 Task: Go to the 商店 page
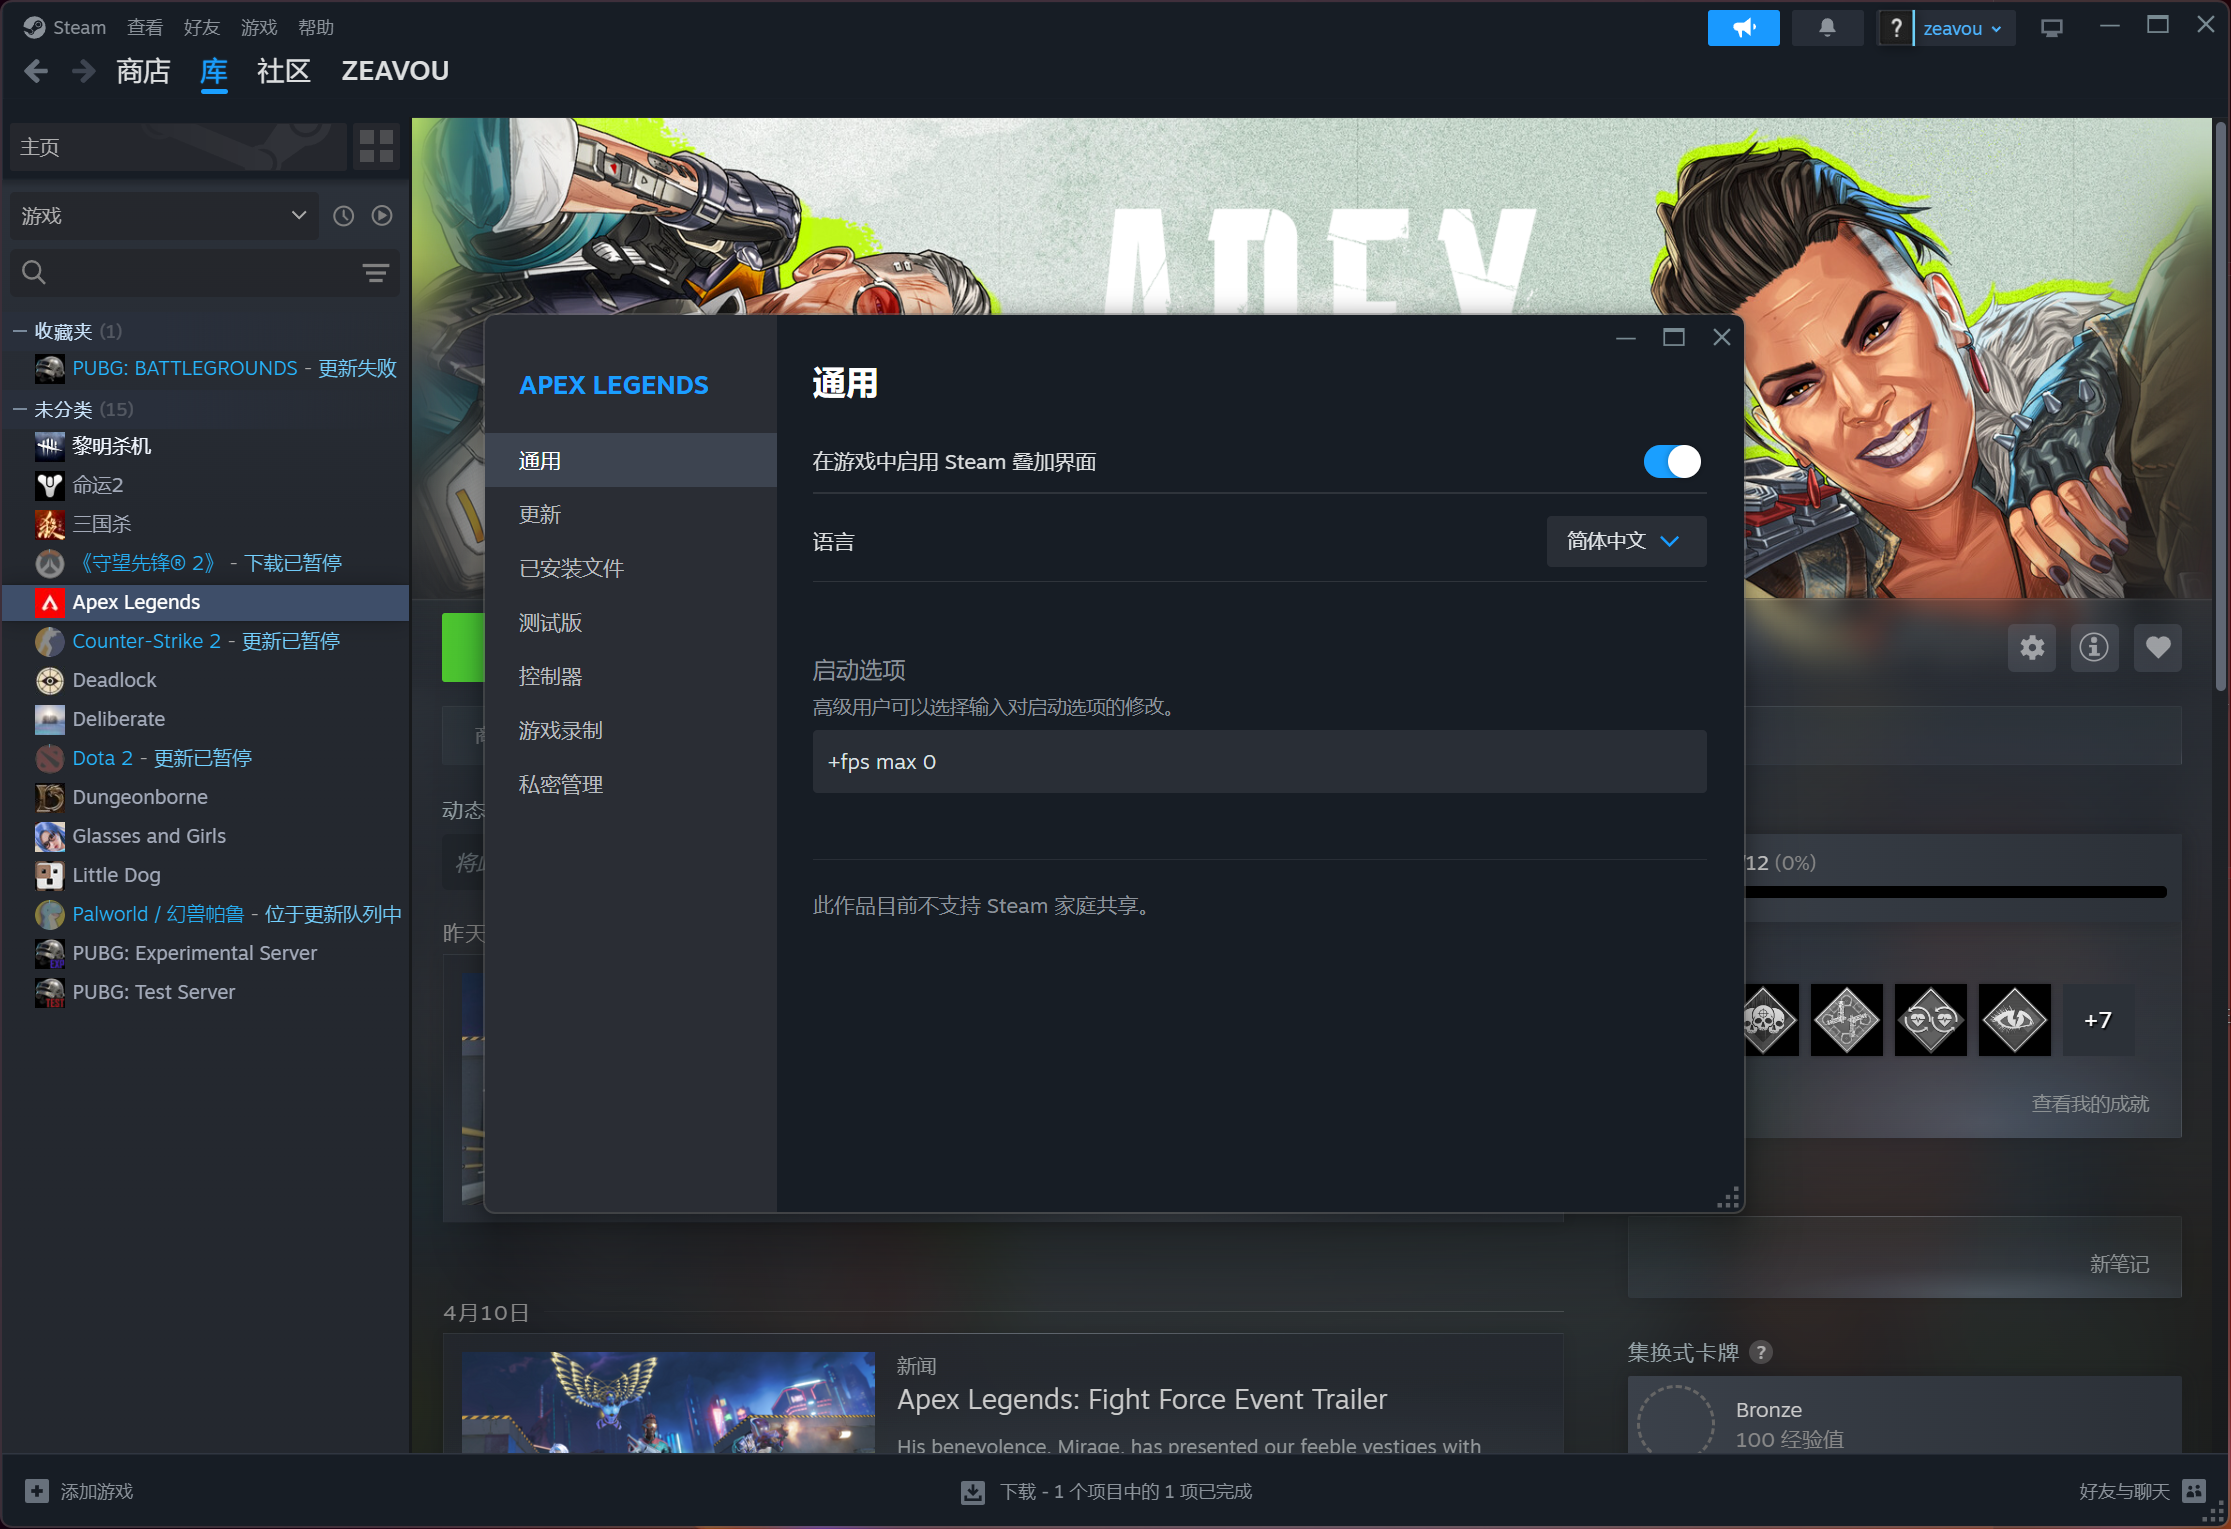[143, 71]
